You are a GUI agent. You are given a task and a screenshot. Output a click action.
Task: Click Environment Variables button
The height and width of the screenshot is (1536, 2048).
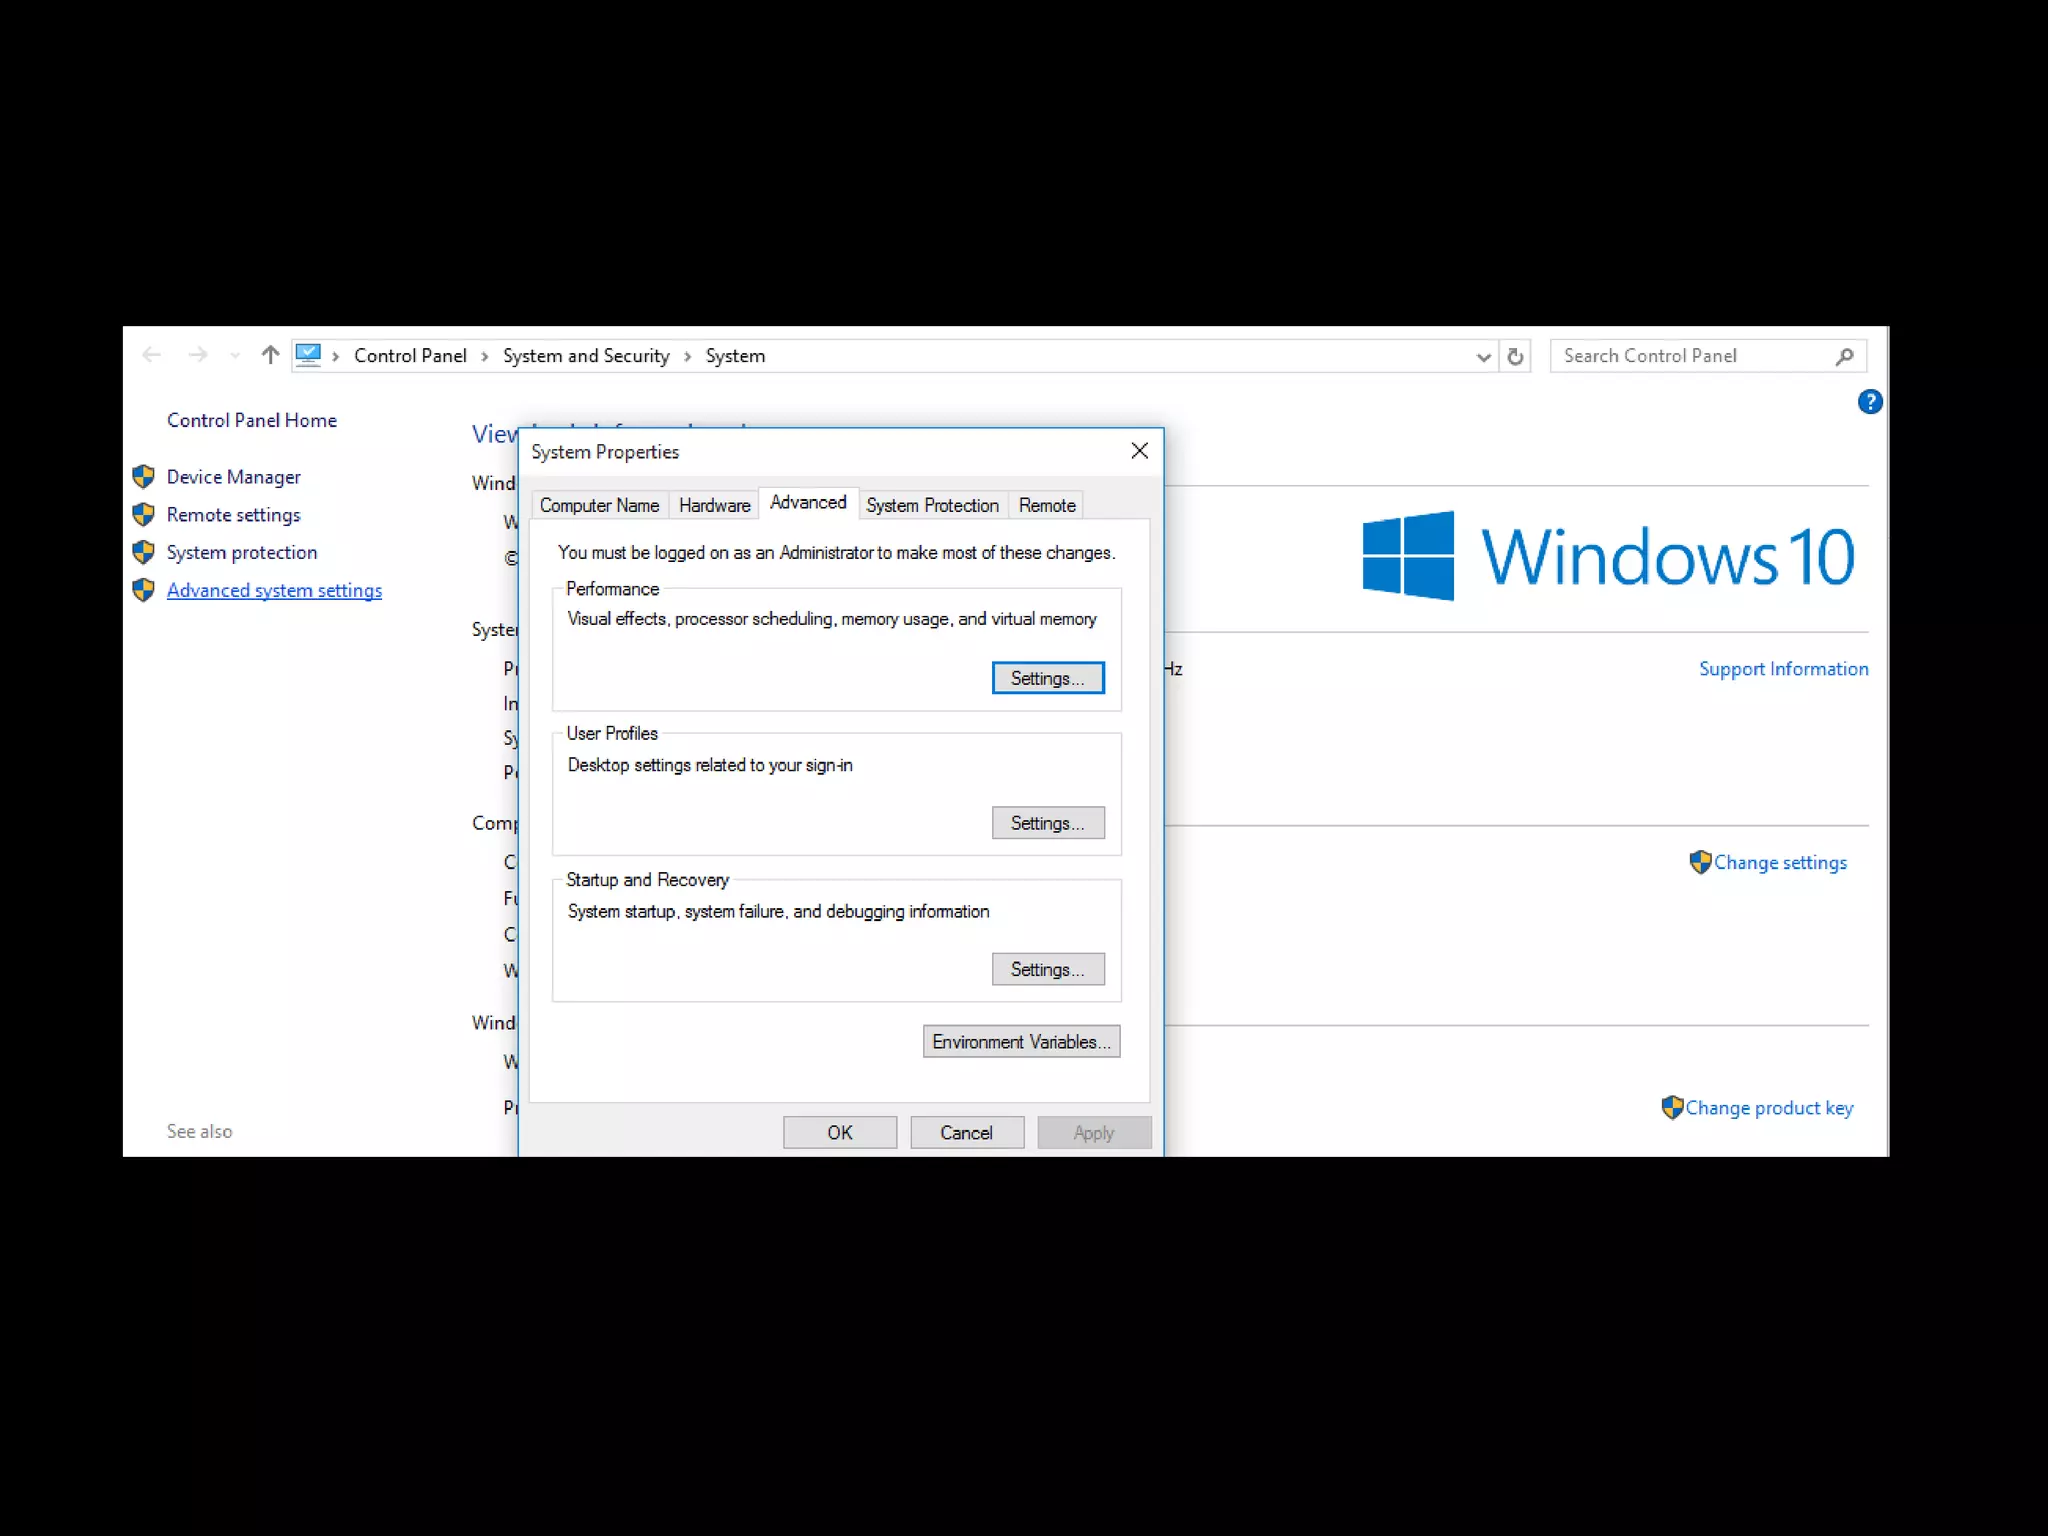coord(1020,1041)
